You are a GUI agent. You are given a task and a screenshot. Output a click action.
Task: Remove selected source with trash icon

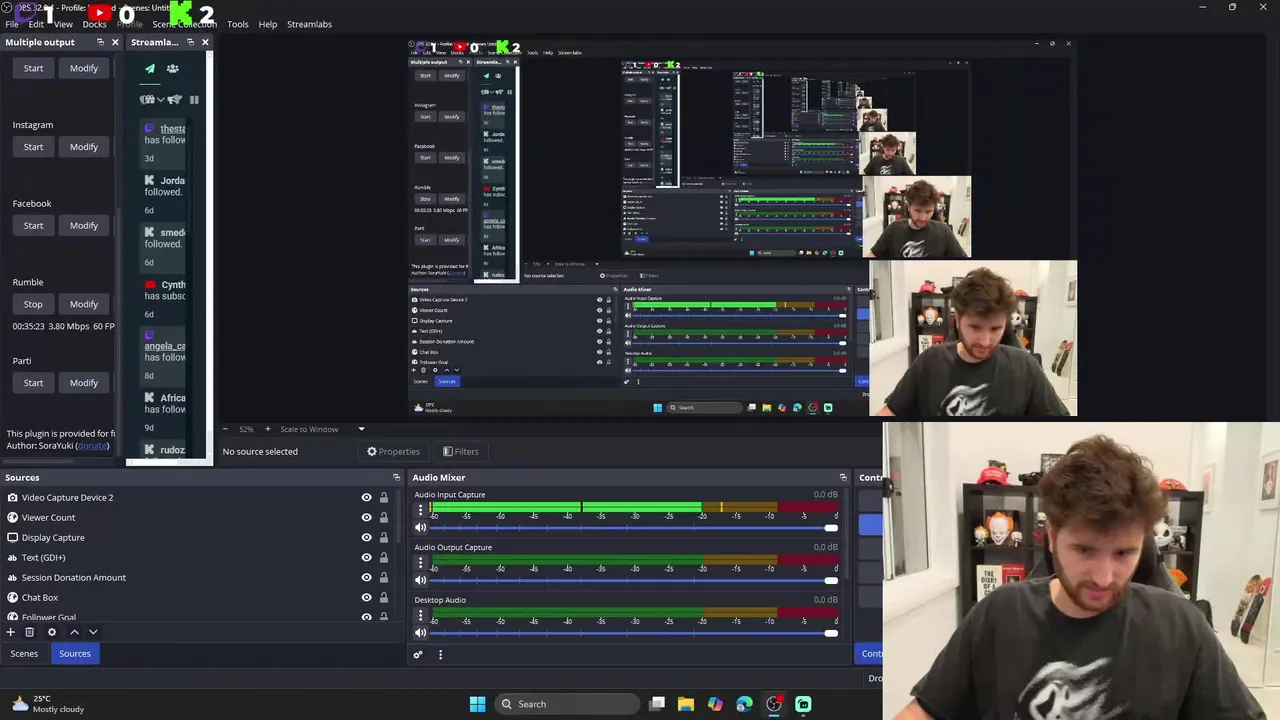coord(30,632)
